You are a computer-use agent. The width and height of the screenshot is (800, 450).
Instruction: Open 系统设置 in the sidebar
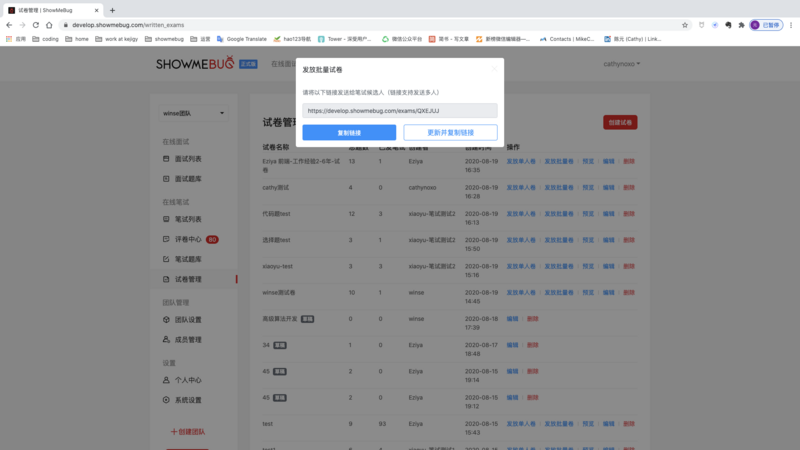click(188, 401)
